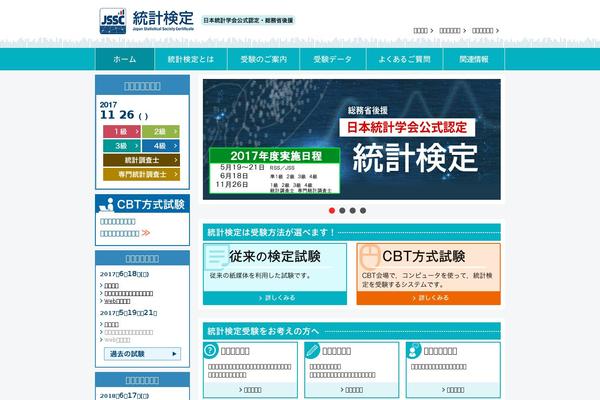Open the 受験データ menu item
The width and height of the screenshot is (600, 400).
coord(333,59)
